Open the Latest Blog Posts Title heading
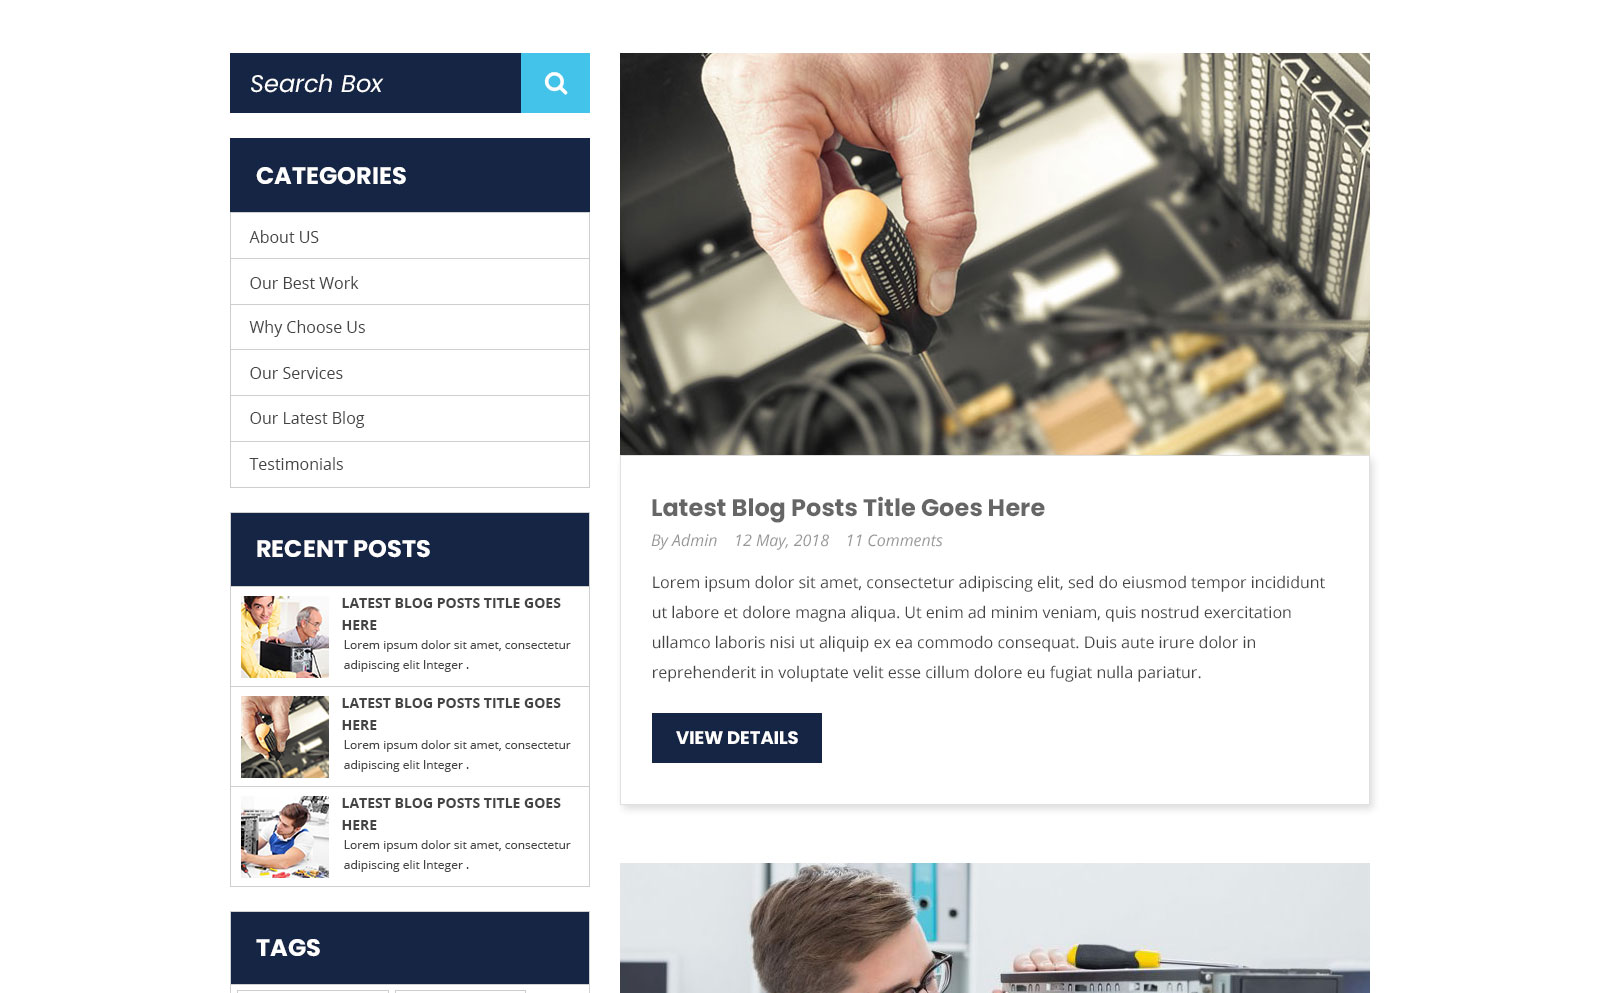Image resolution: width=1600 pixels, height=993 pixels. (848, 508)
